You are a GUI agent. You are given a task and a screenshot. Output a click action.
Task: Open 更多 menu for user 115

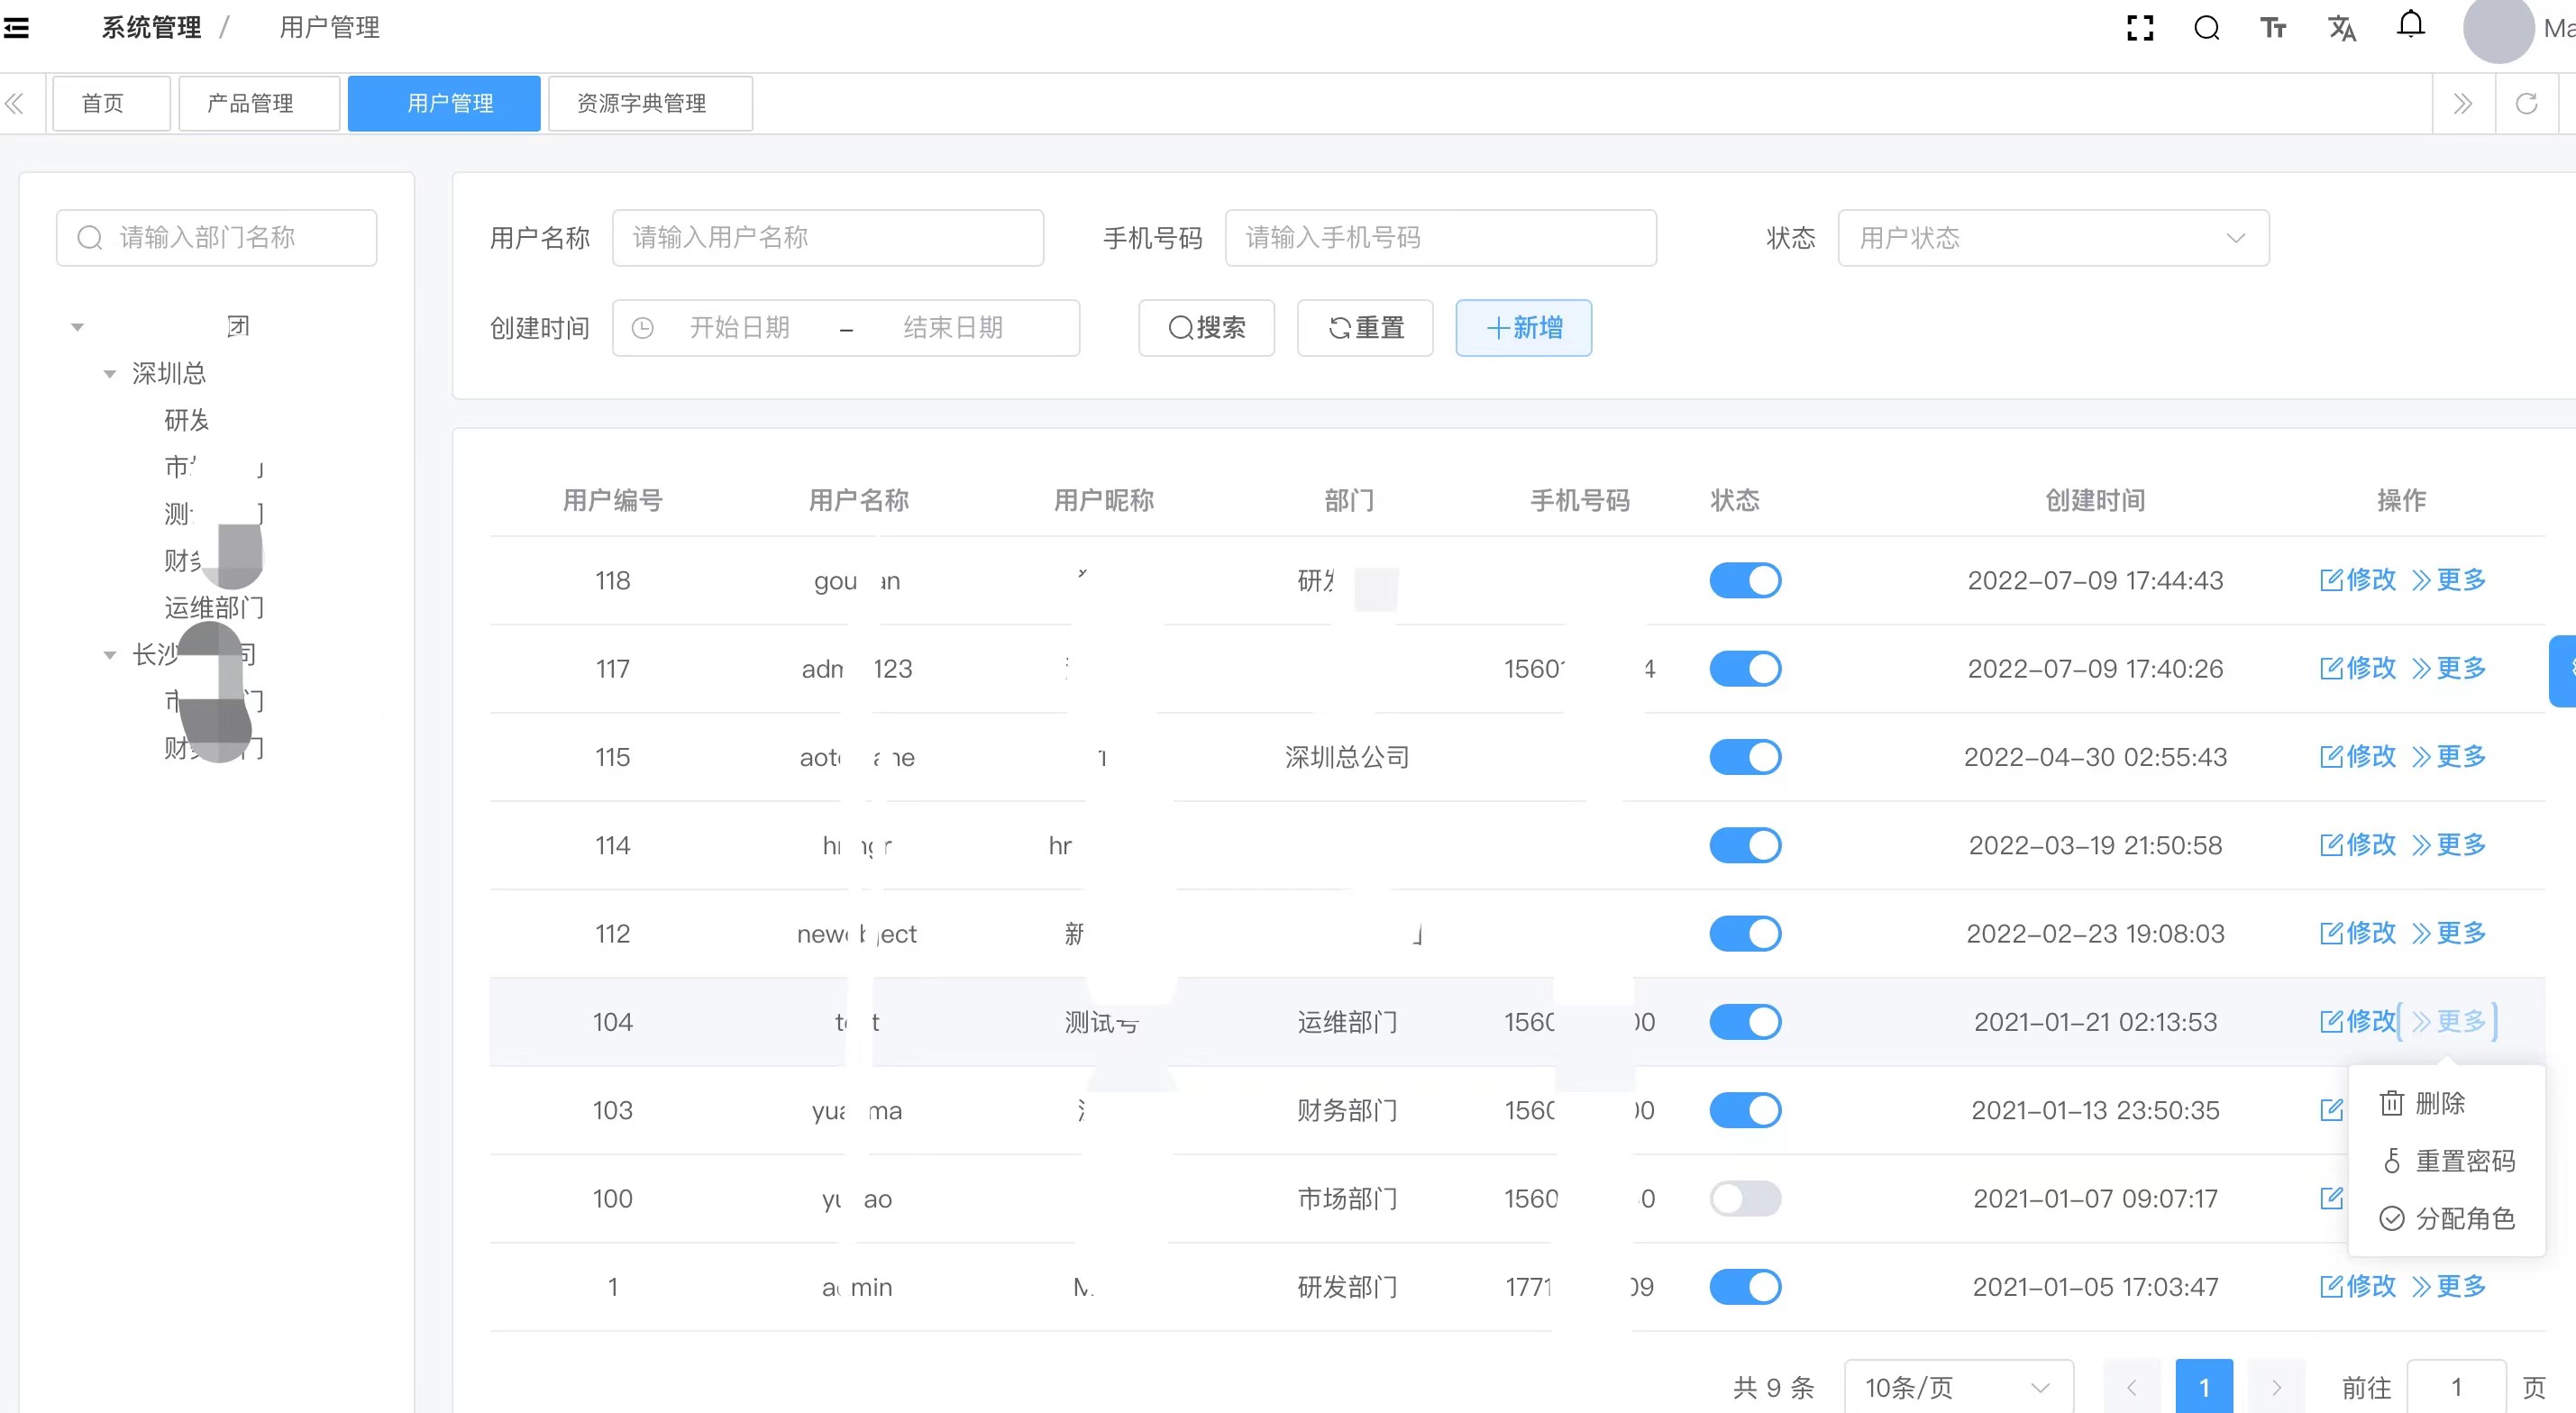pyautogui.click(x=2448, y=757)
